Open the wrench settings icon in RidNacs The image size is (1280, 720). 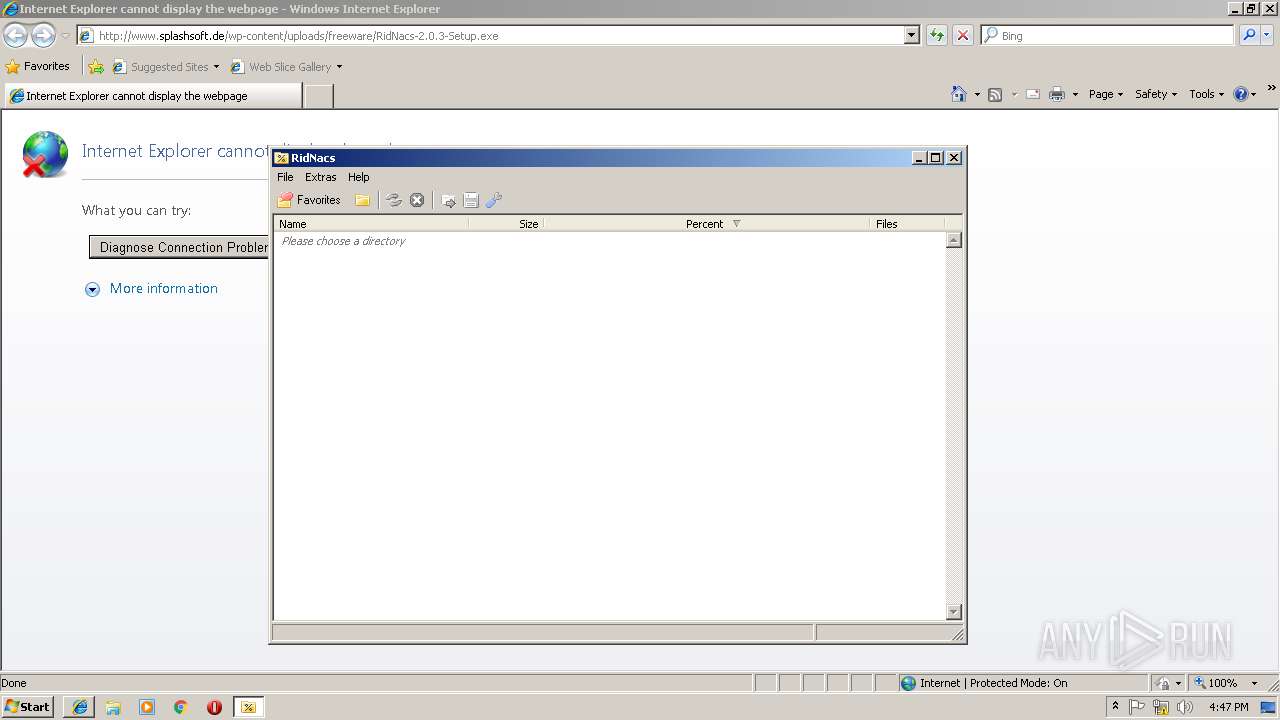point(493,200)
